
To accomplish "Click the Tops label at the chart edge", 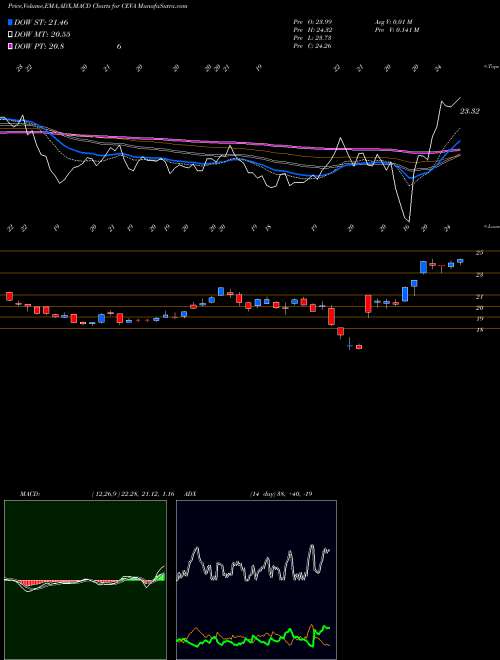I will coord(490,67).
